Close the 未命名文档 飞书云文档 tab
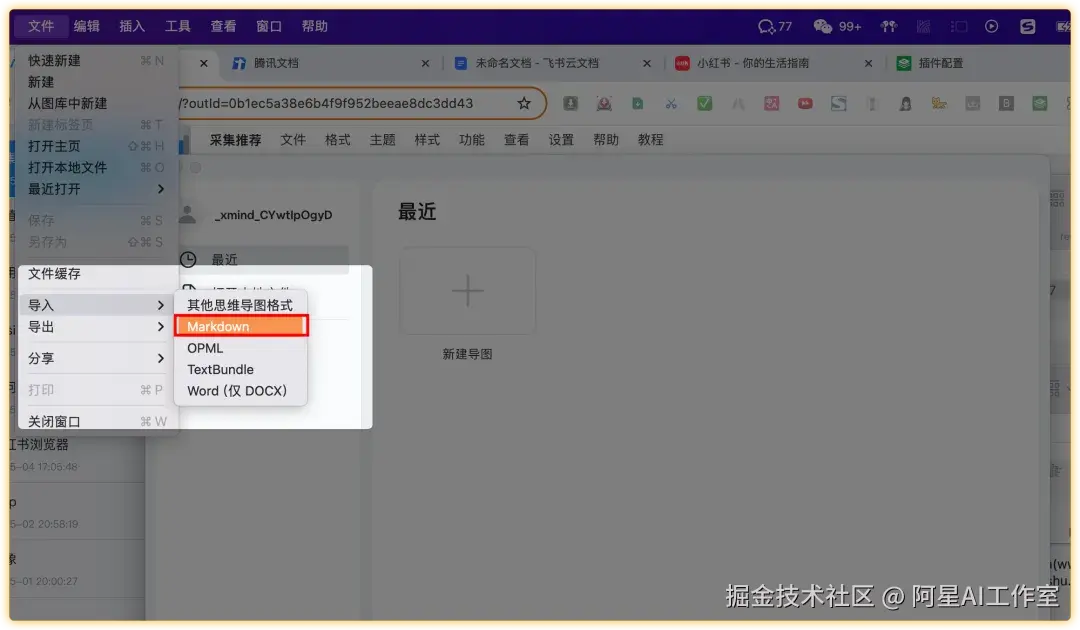 tap(646, 63)
